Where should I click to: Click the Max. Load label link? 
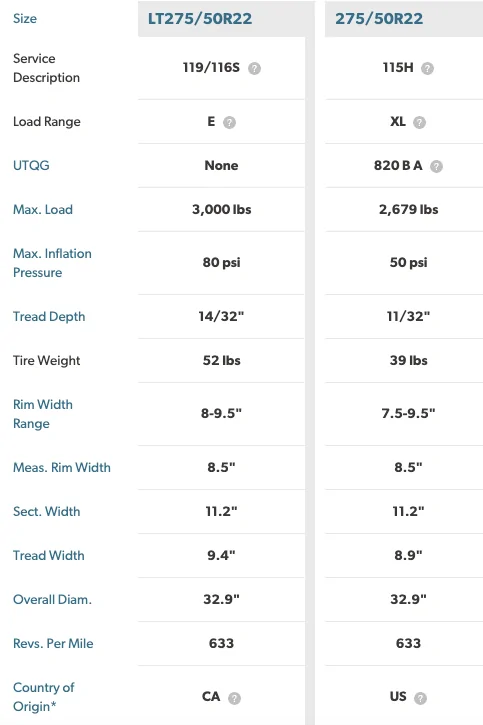(43, 209)
